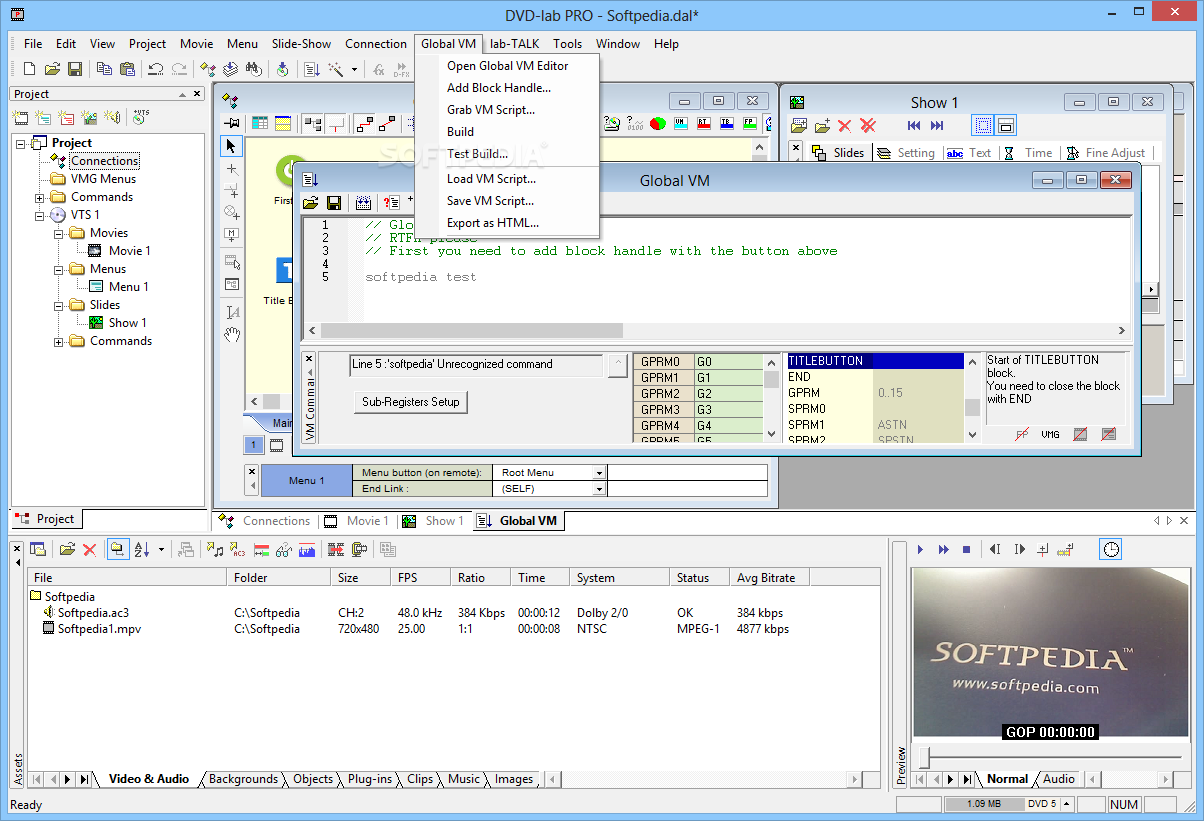Screen dimensions: 1204x821
Task: Undo the last action using the toolbar arrow
Action: [156, 69]
